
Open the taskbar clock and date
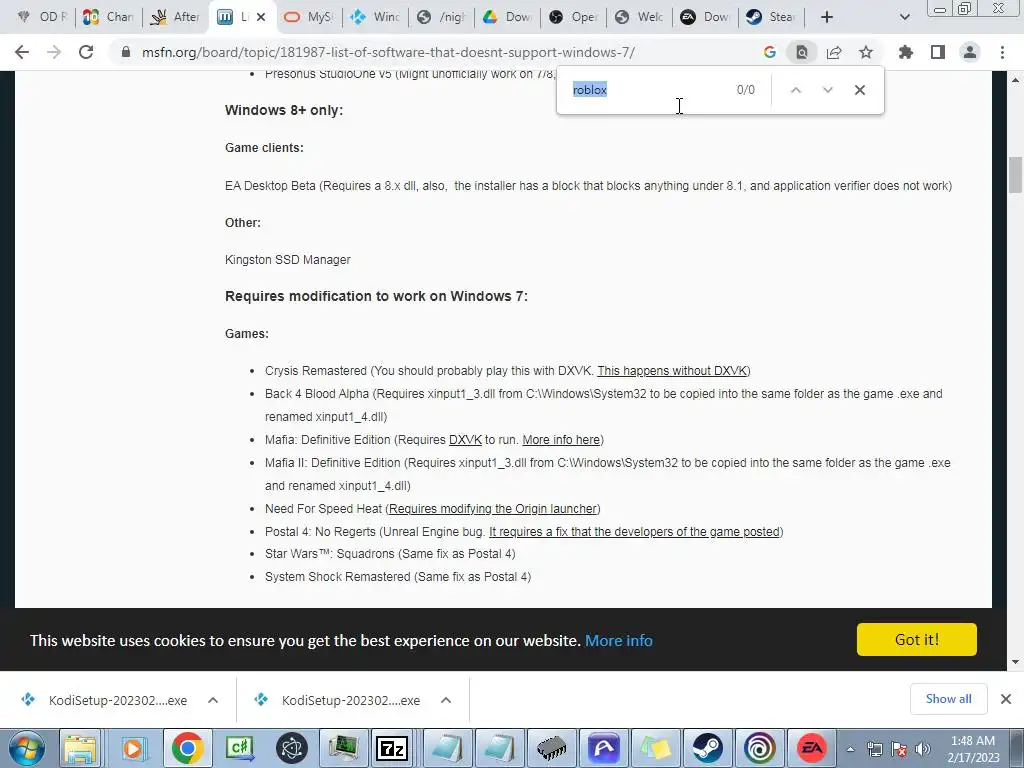pyautogui.click(x=973, y=749)
